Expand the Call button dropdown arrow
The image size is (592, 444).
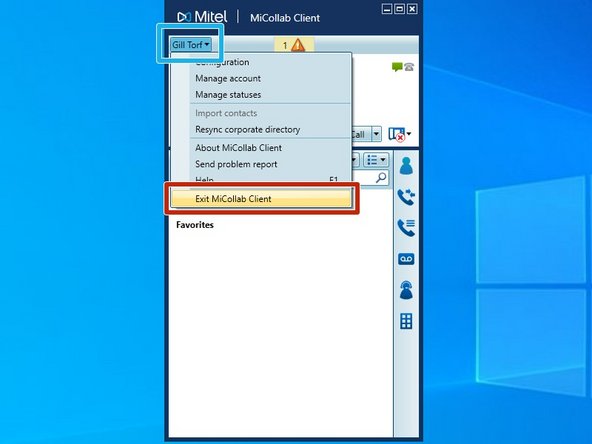tap(376, 134)
